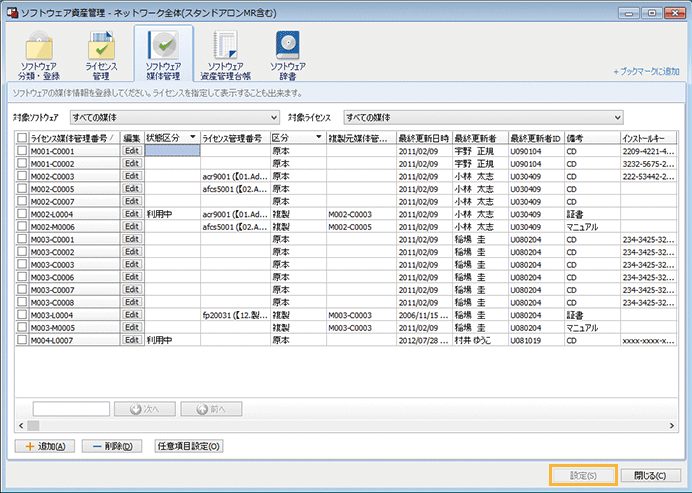Click the Edit button for M003-C0002
Screen dimensions: 692x493
click(x=132, y=252)
